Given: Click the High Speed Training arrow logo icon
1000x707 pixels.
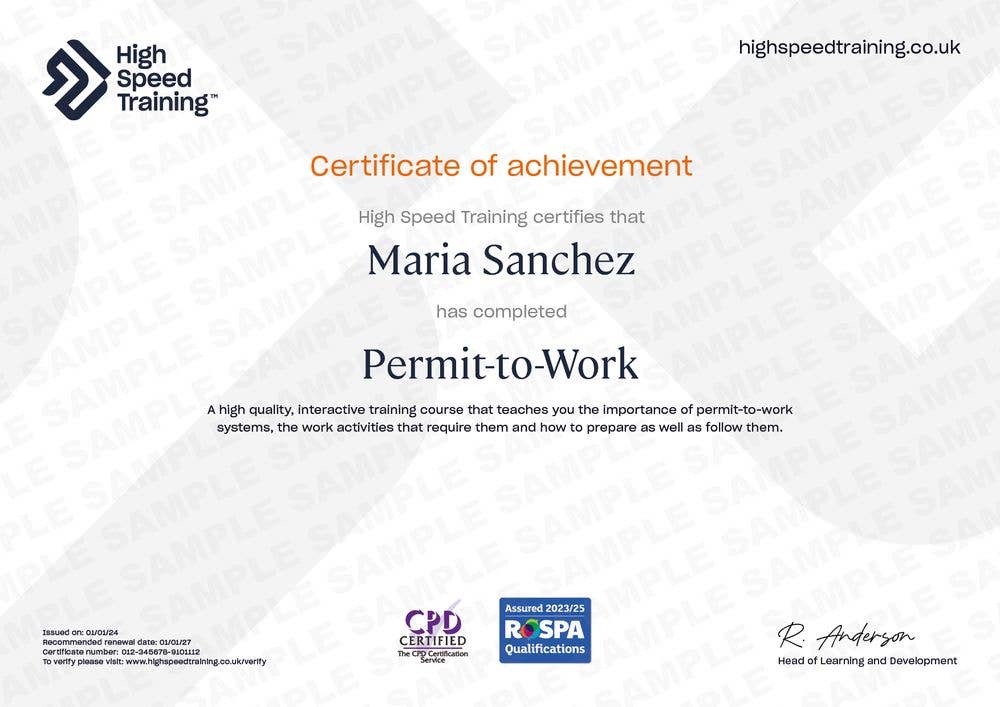Looking at the screenshot, I should pyautogui.click(x=76, y=80).
